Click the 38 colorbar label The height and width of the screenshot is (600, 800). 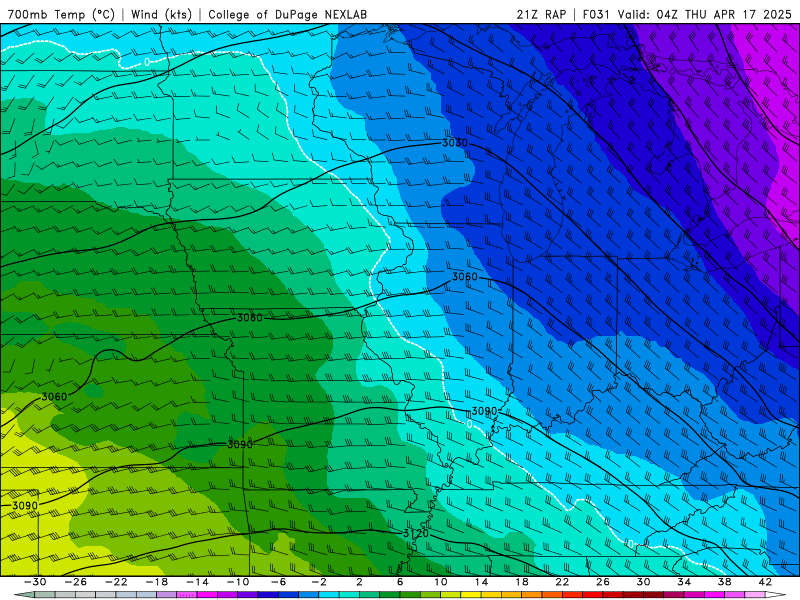[x=724, y=582]
